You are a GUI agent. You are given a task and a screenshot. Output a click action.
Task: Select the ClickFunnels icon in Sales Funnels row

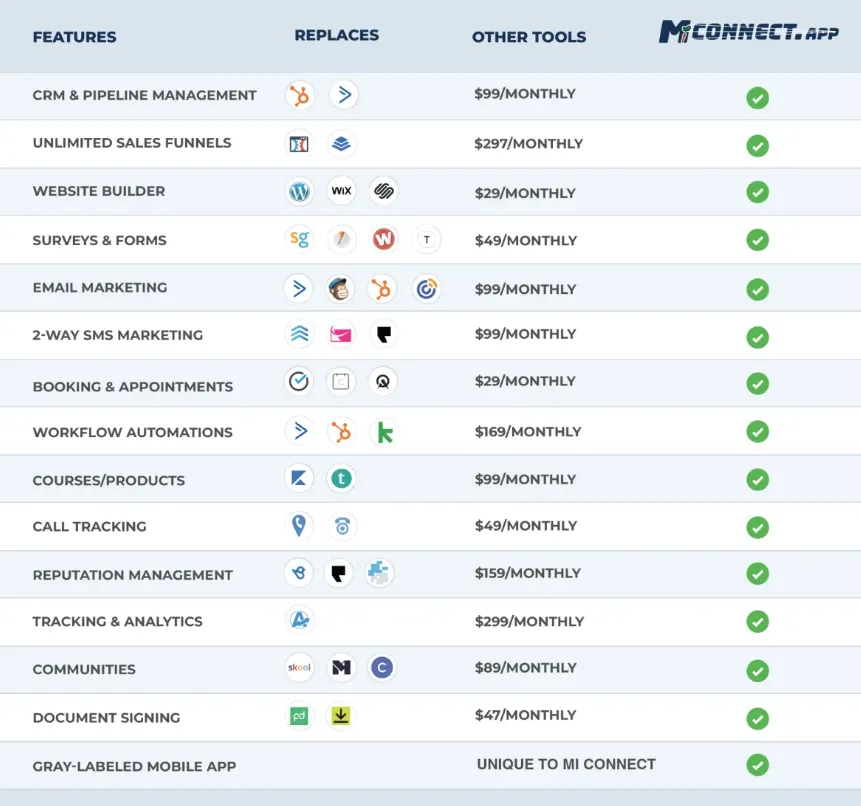click(x=299, y=144)
